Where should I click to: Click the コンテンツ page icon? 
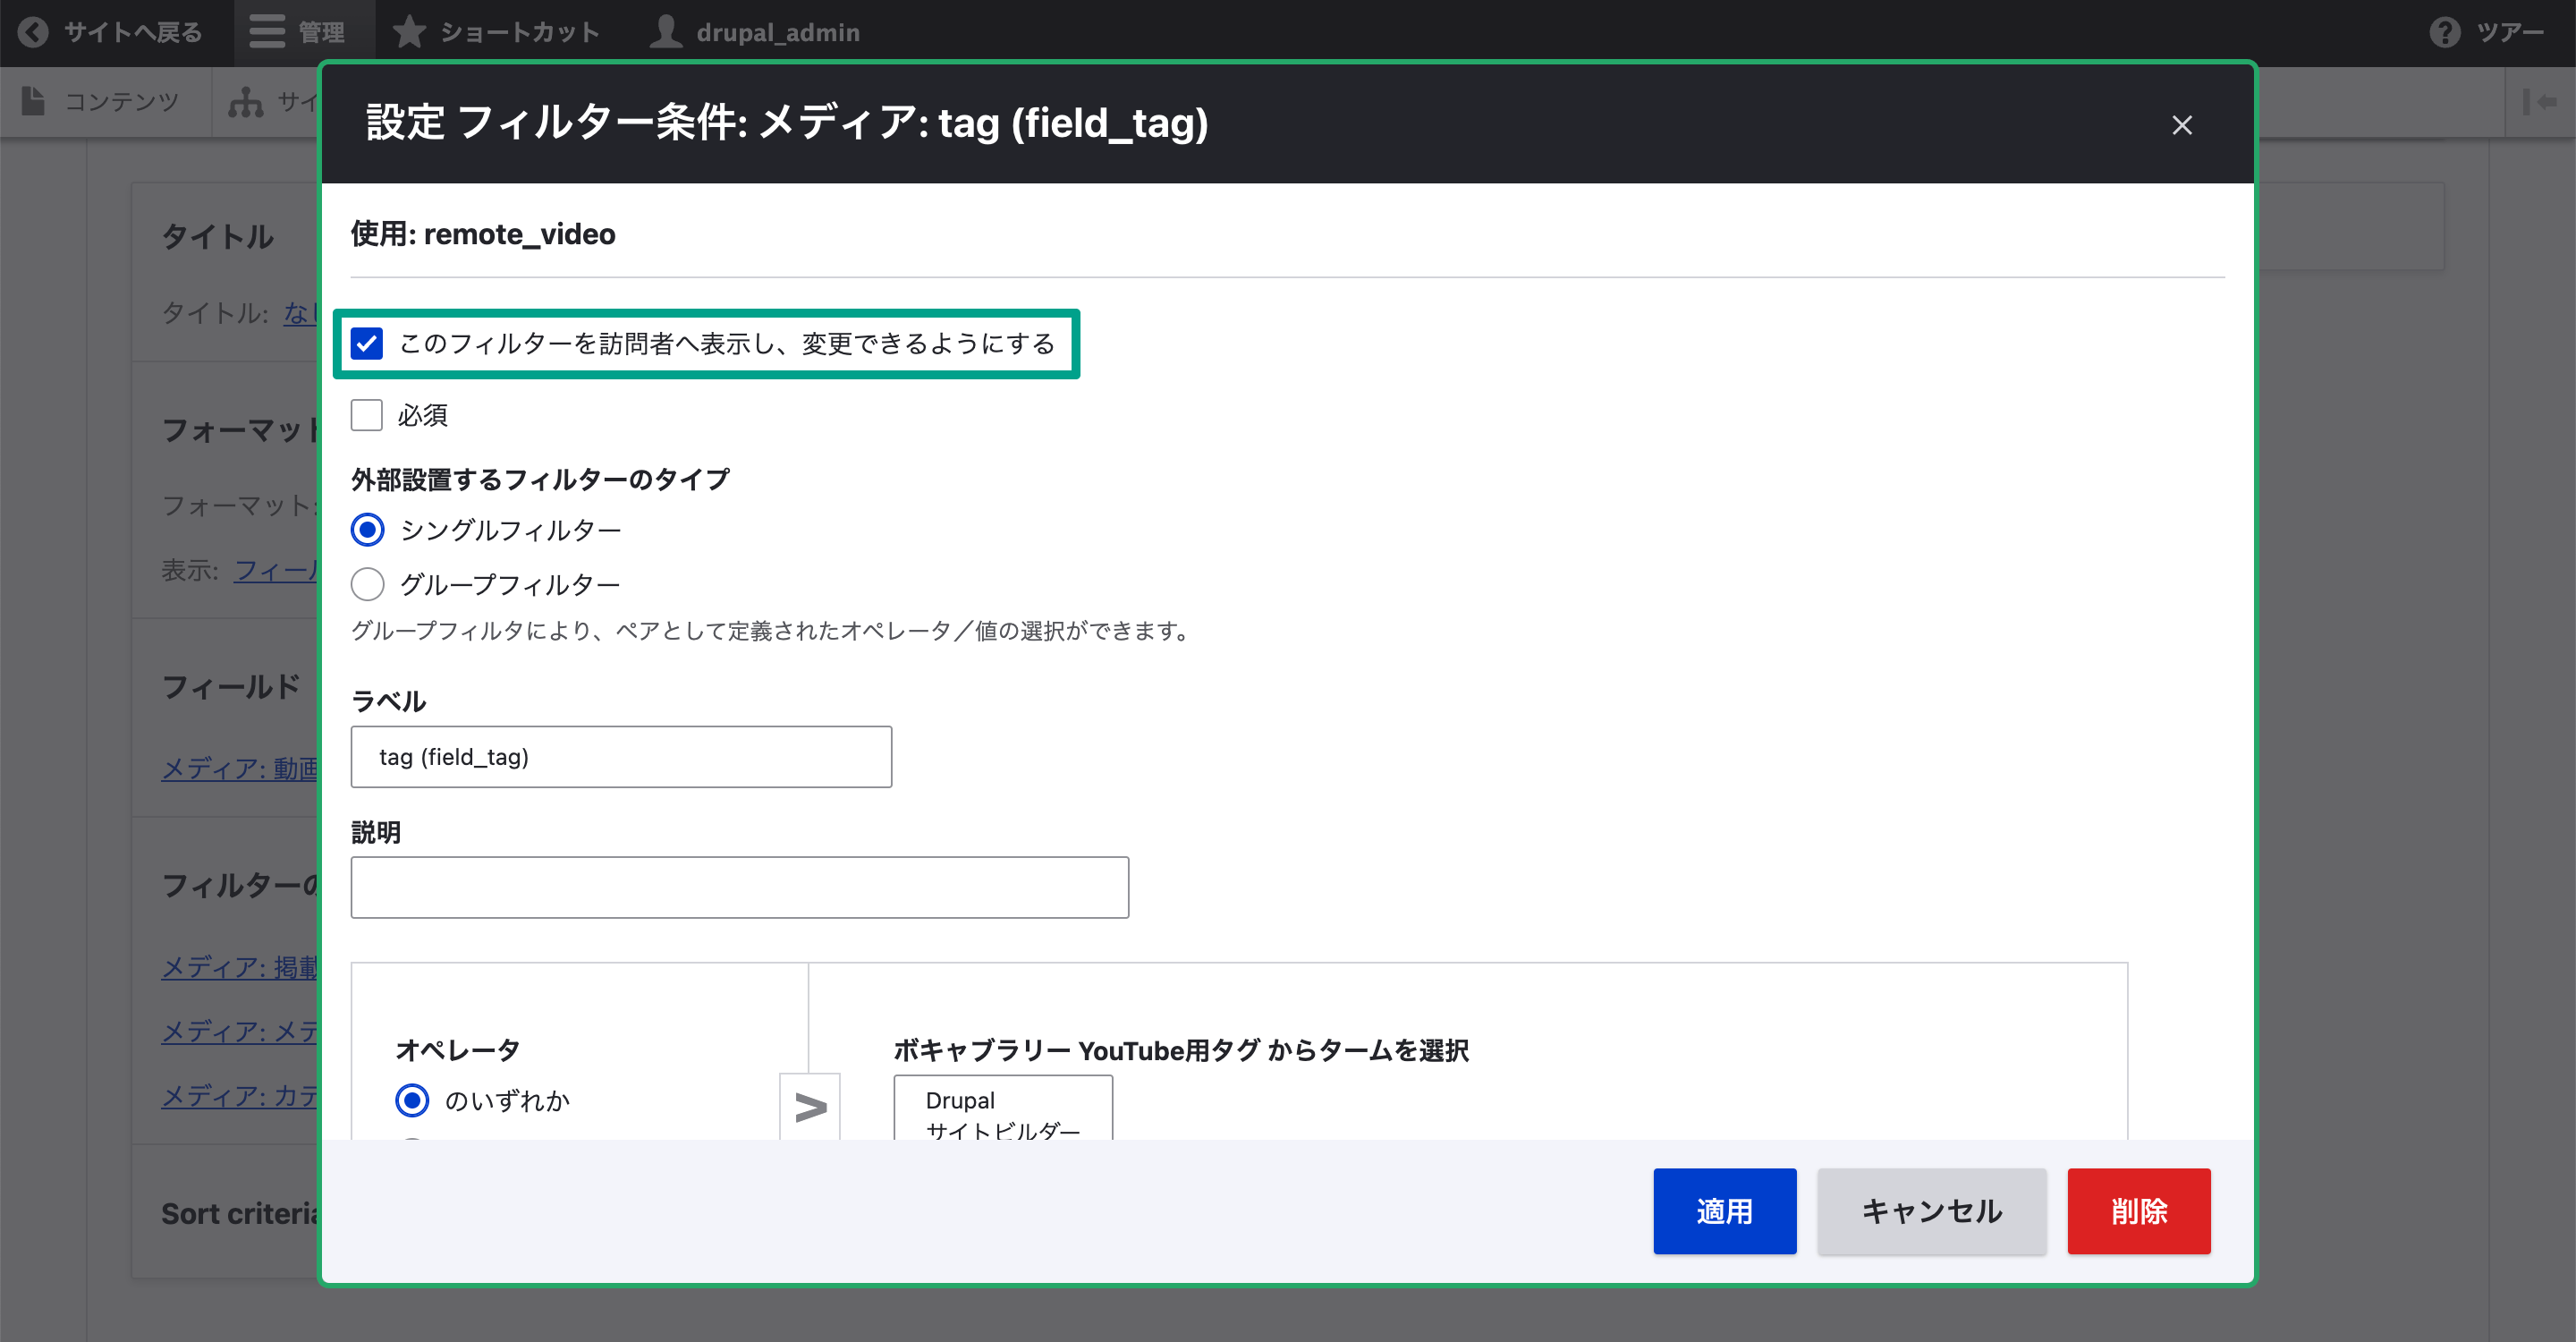[33, 102]
